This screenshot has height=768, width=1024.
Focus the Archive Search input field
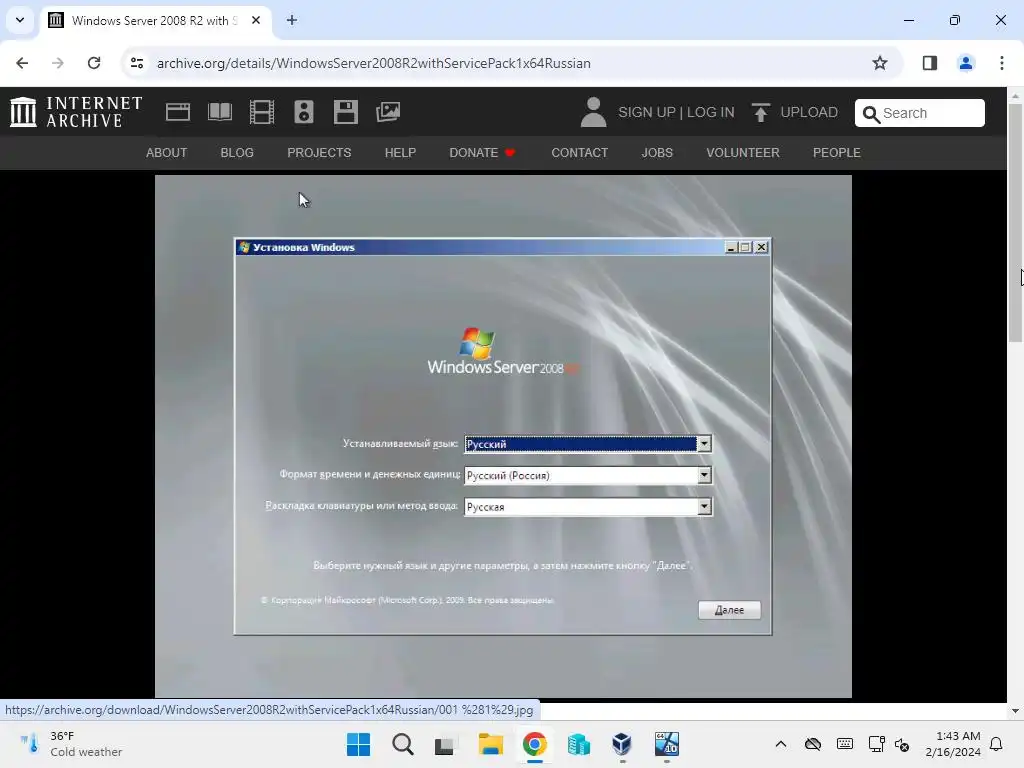pos(920,113)
